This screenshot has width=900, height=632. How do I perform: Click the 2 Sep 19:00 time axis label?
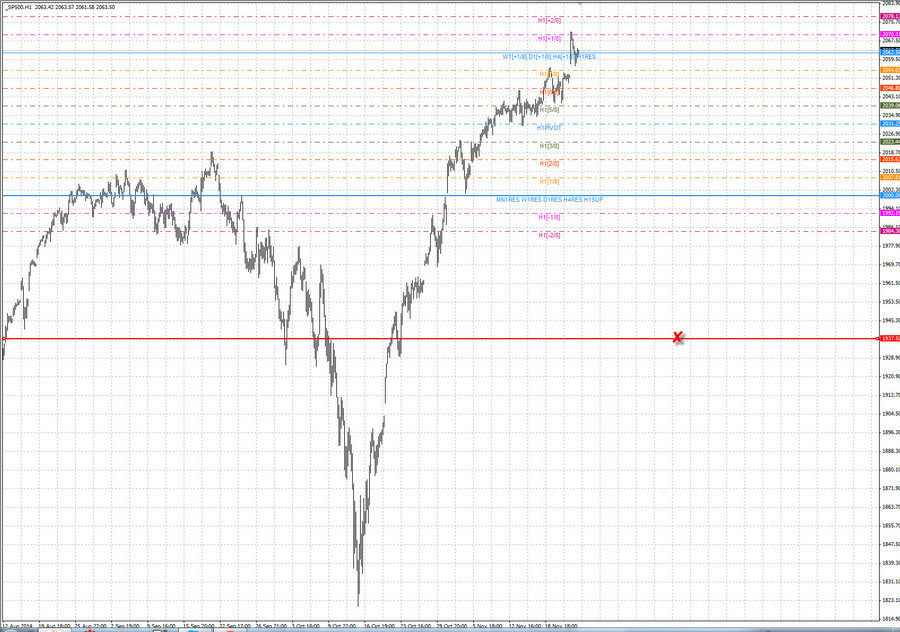125,626
